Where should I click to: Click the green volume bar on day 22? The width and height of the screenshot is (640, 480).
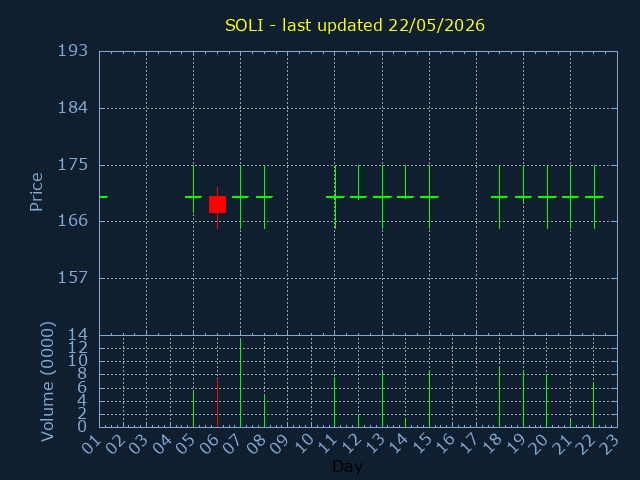(x=593, y=404)
